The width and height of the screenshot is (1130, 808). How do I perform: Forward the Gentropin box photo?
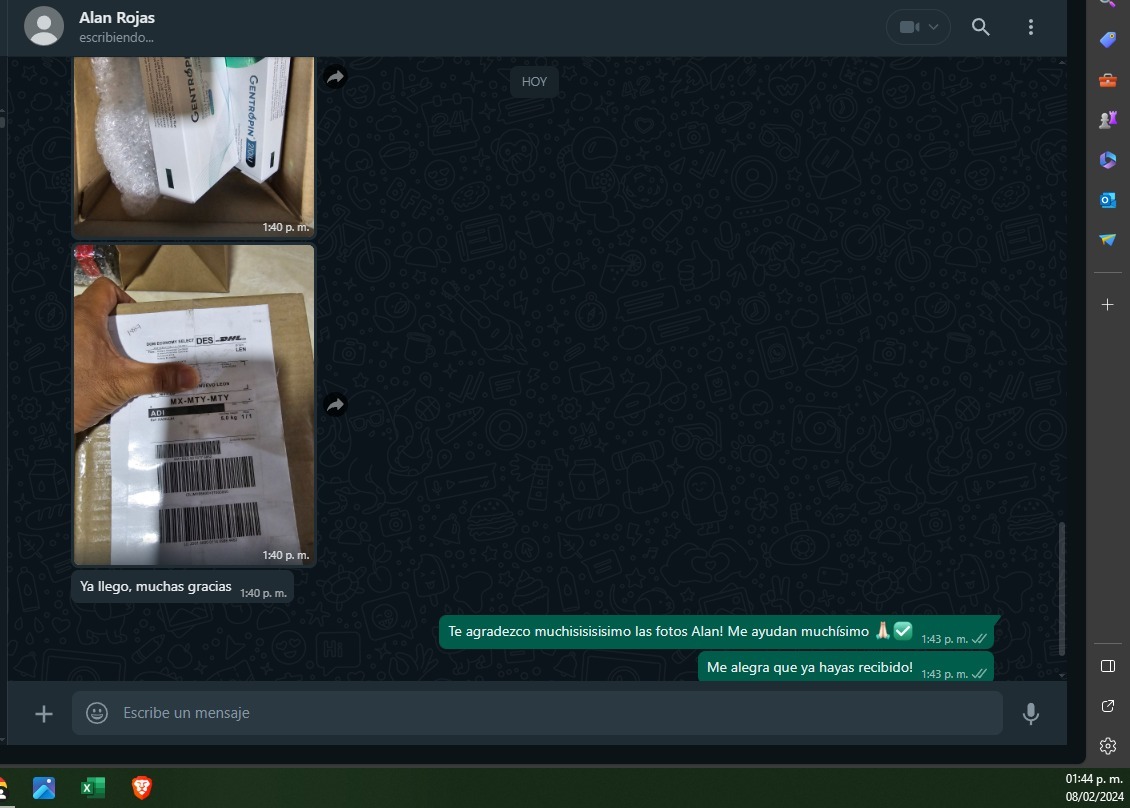pyautogui.click(x=335, y=77)
